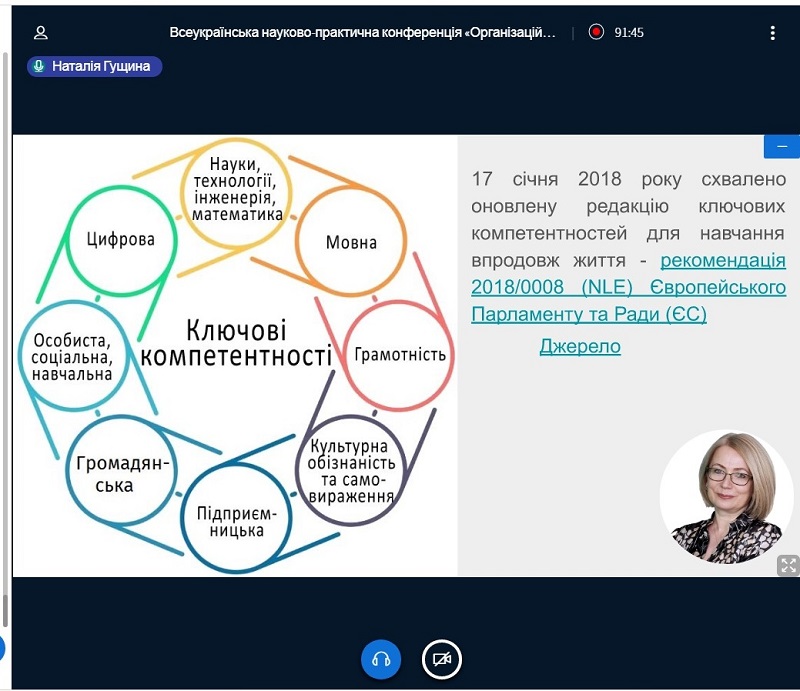The image size is (800, 691).
Task: Click the red recording indicator
Action: pos(596,32)
